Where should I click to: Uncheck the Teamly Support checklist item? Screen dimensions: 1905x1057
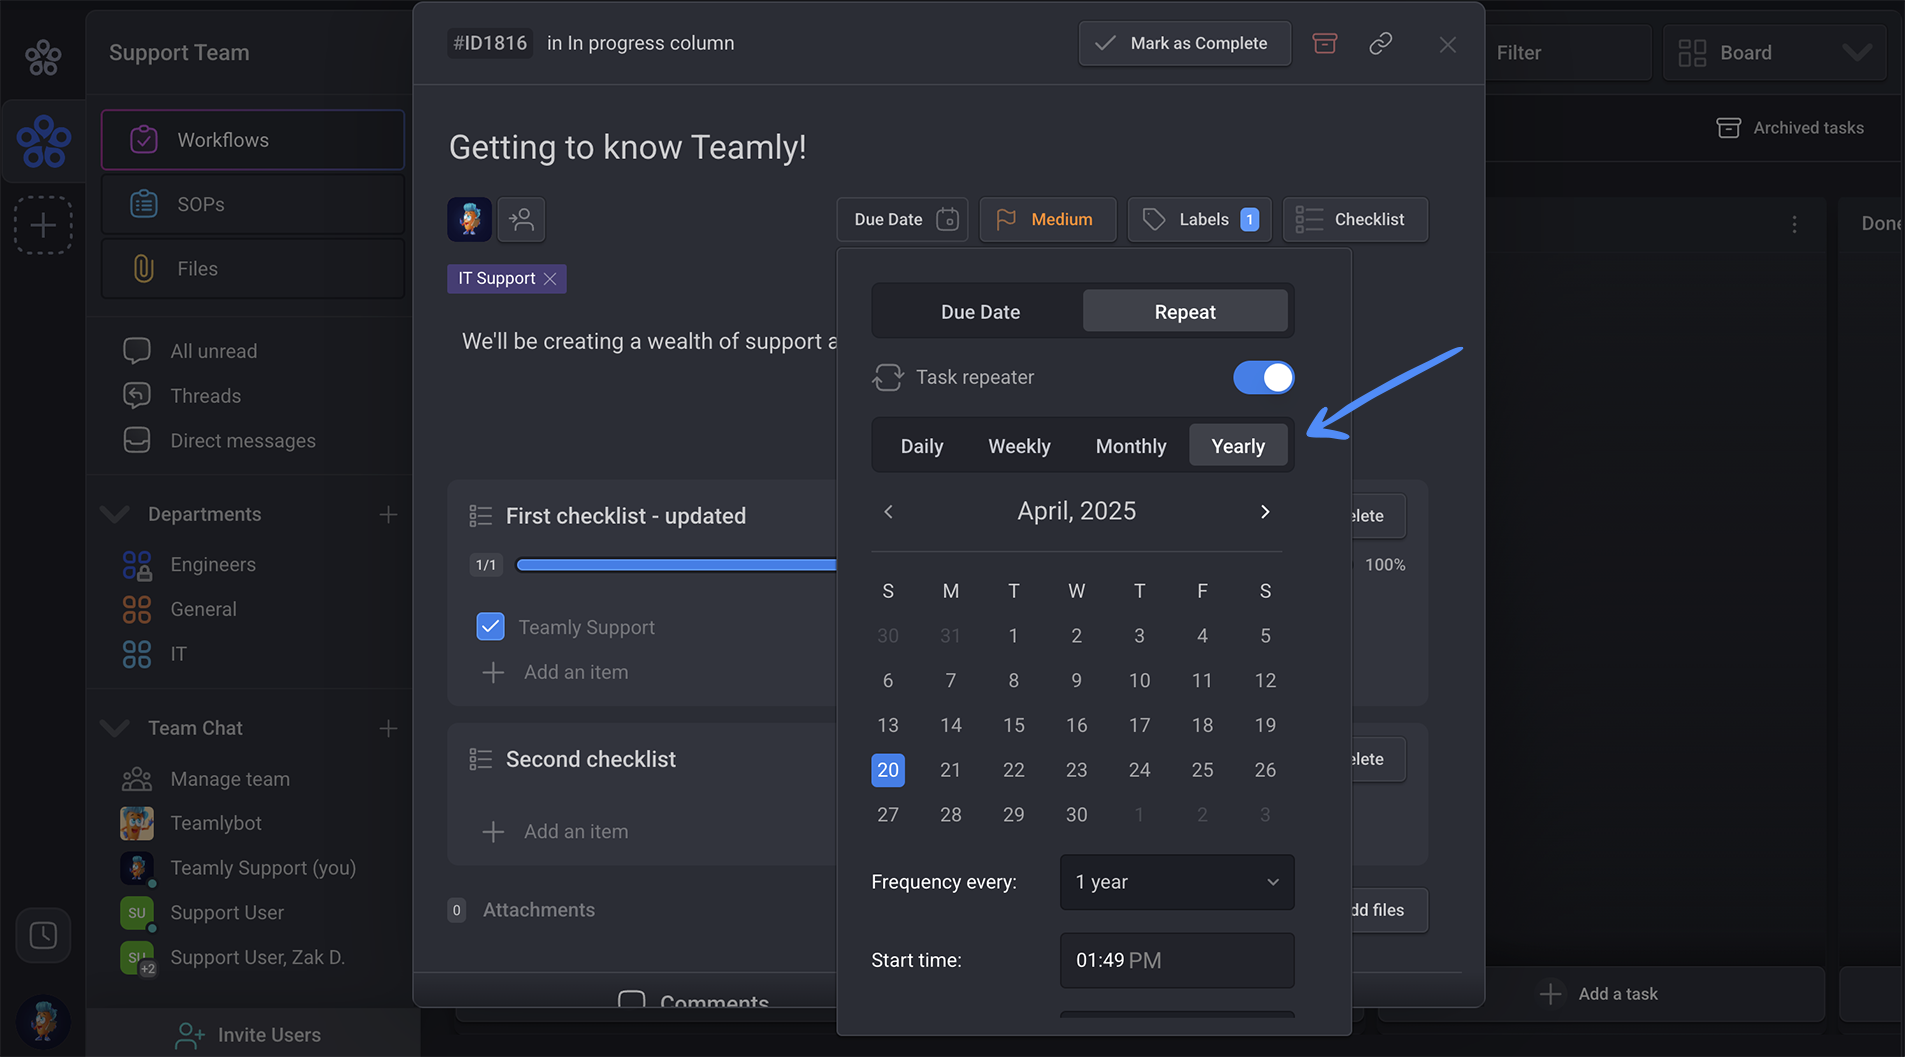coord(490,627)
